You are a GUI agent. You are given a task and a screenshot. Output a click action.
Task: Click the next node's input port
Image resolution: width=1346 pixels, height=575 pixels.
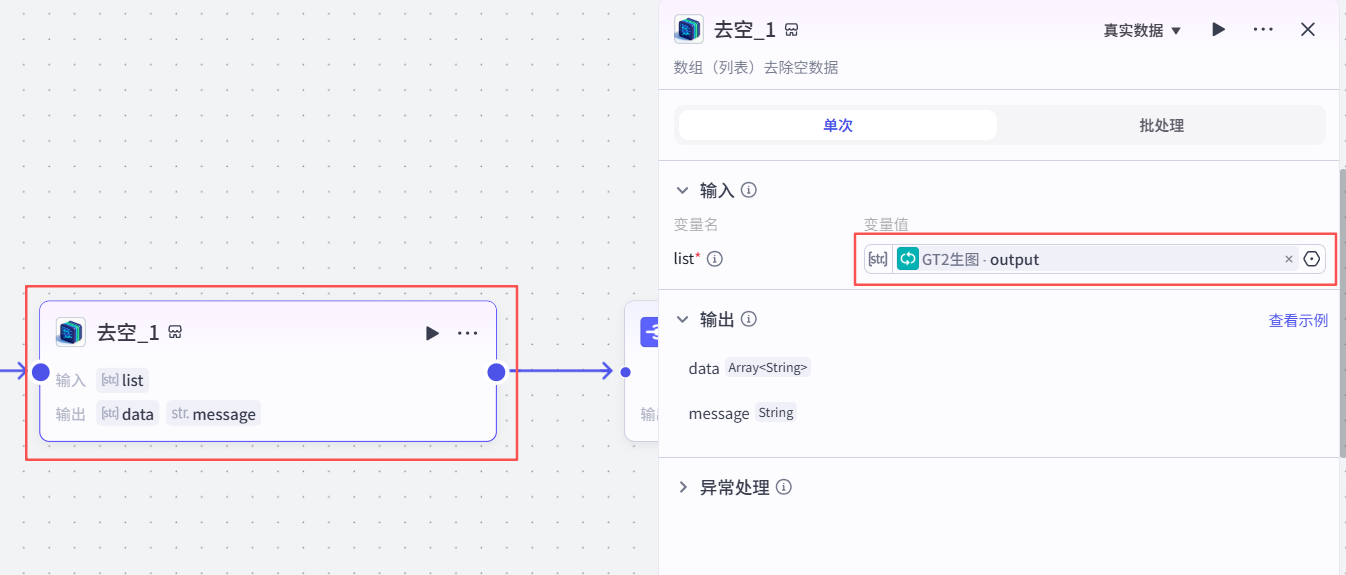625,372
